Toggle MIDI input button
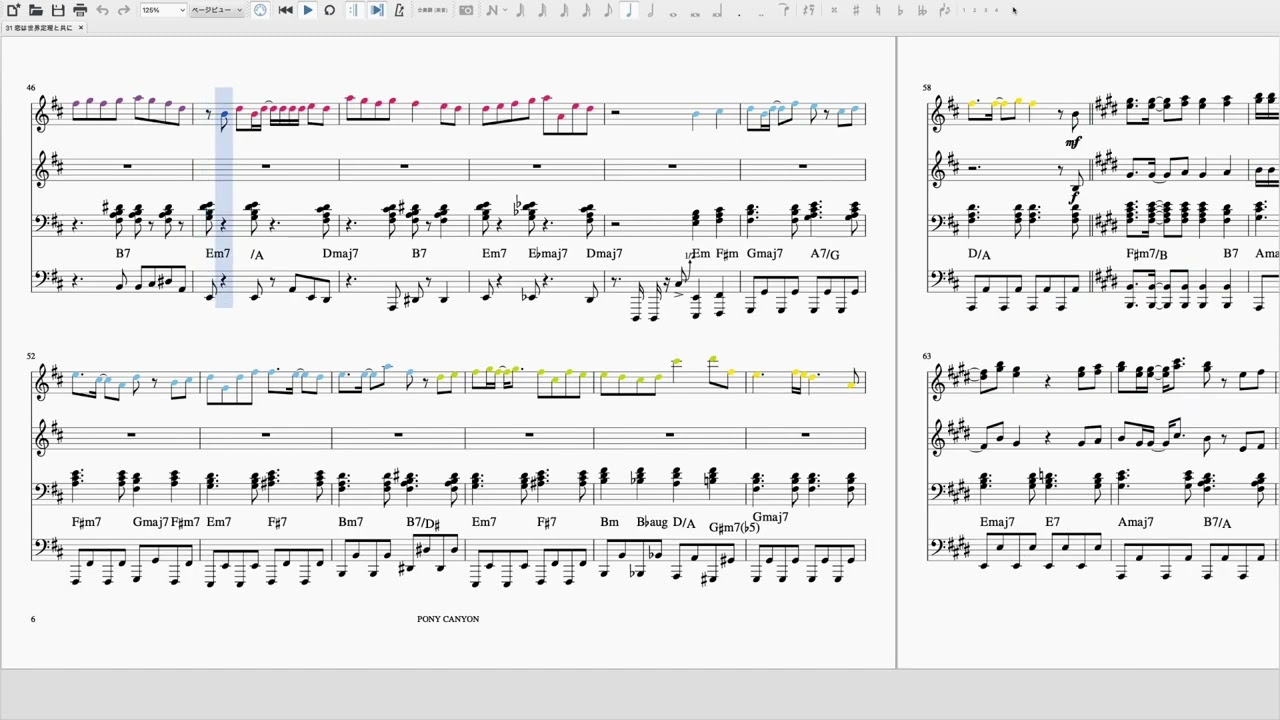The width and height of the screenshot is (1280, 720). pos(260,10)
